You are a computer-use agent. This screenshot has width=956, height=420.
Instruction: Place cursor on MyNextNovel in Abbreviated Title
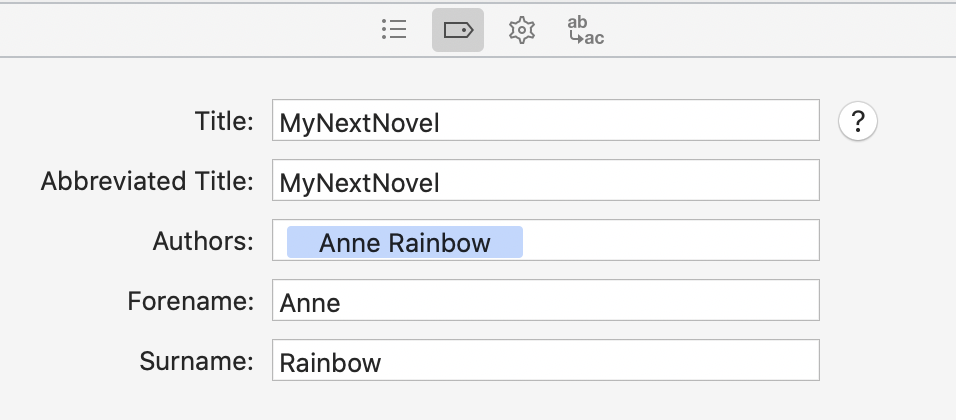(x=359, y=183)
